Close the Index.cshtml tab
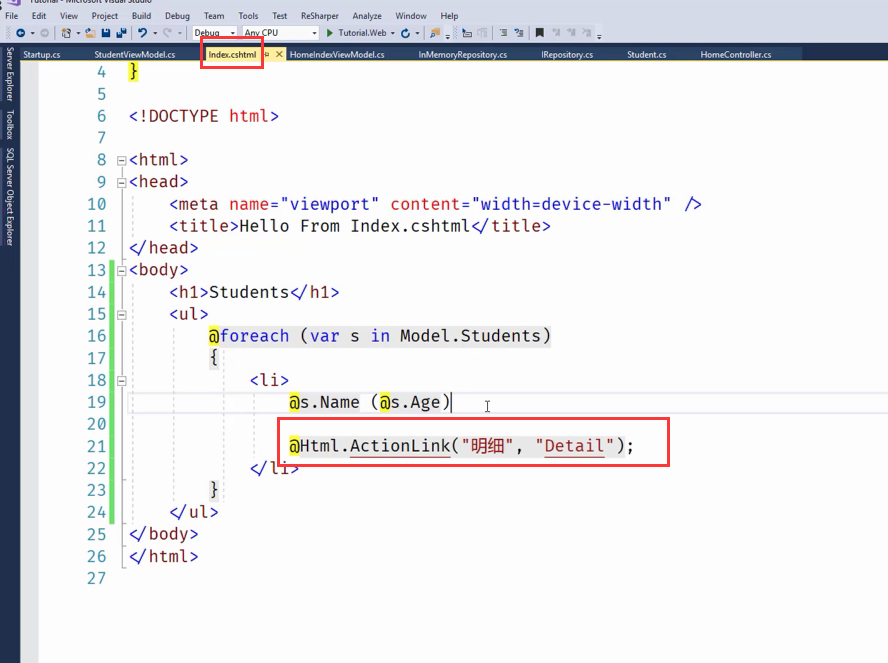 tap(279, 55)
